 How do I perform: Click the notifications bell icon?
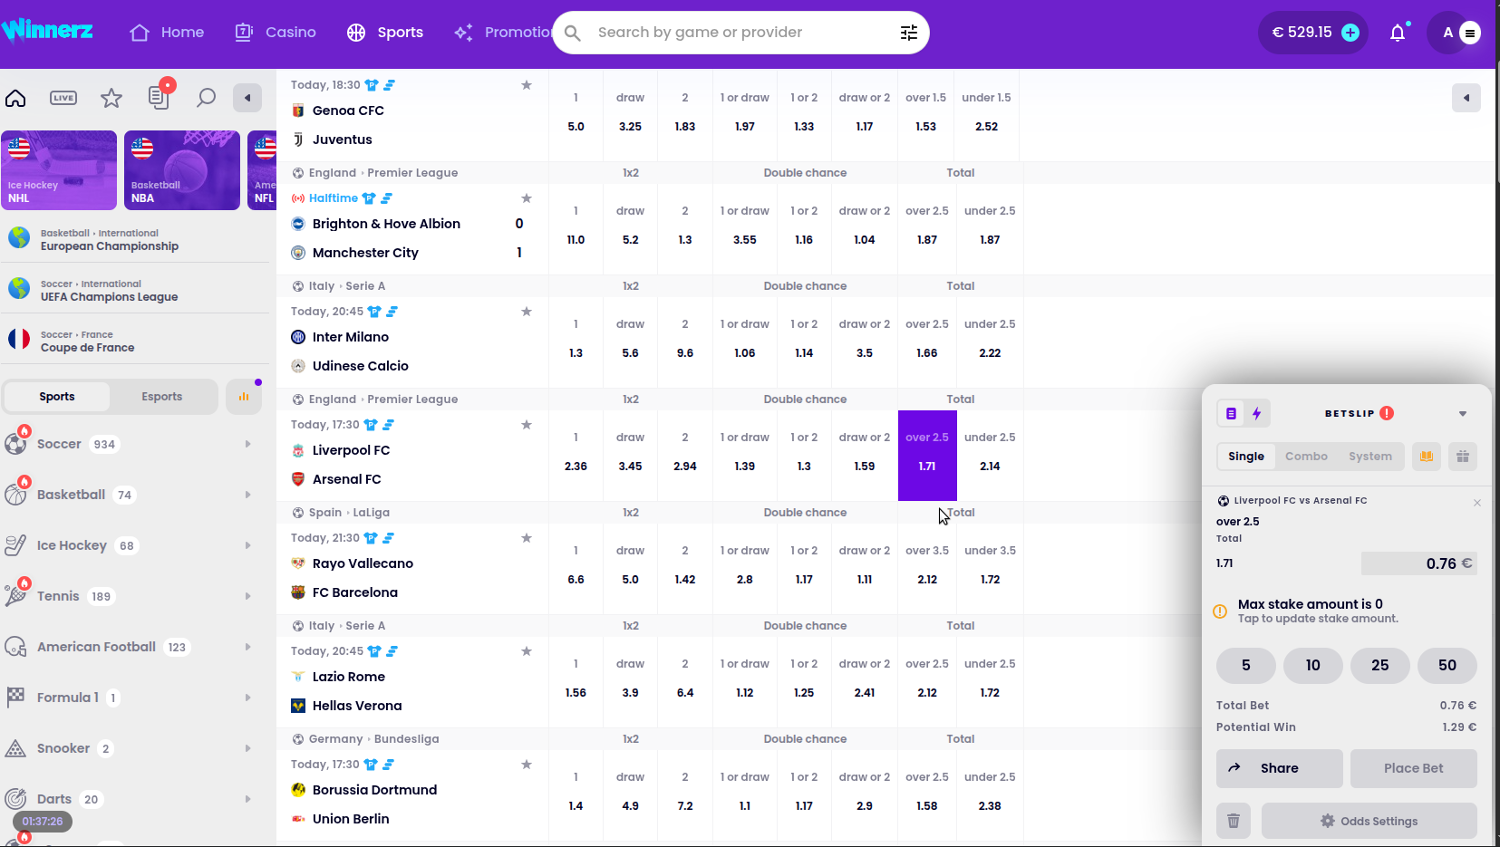(x=1397, y=33)
